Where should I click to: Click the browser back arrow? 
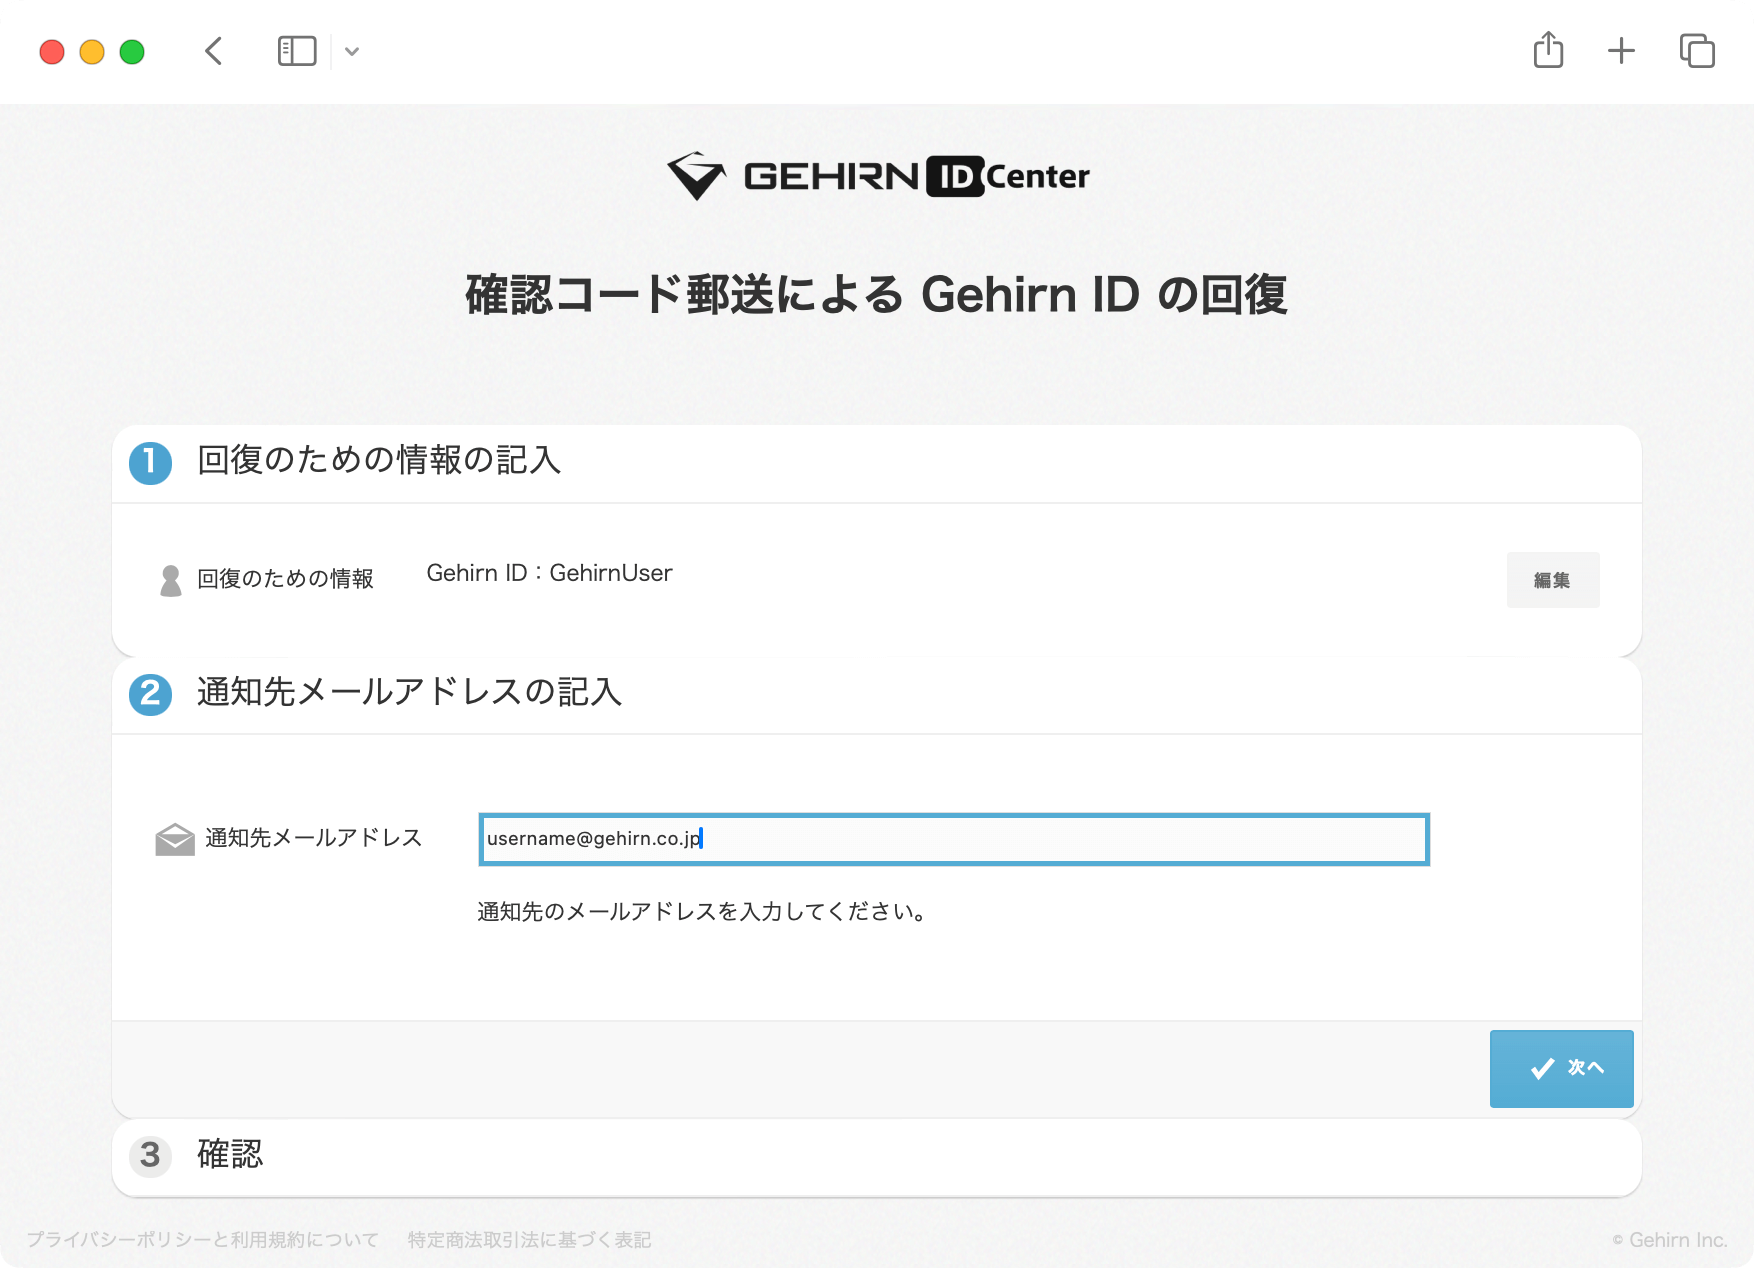coord(213,51)
